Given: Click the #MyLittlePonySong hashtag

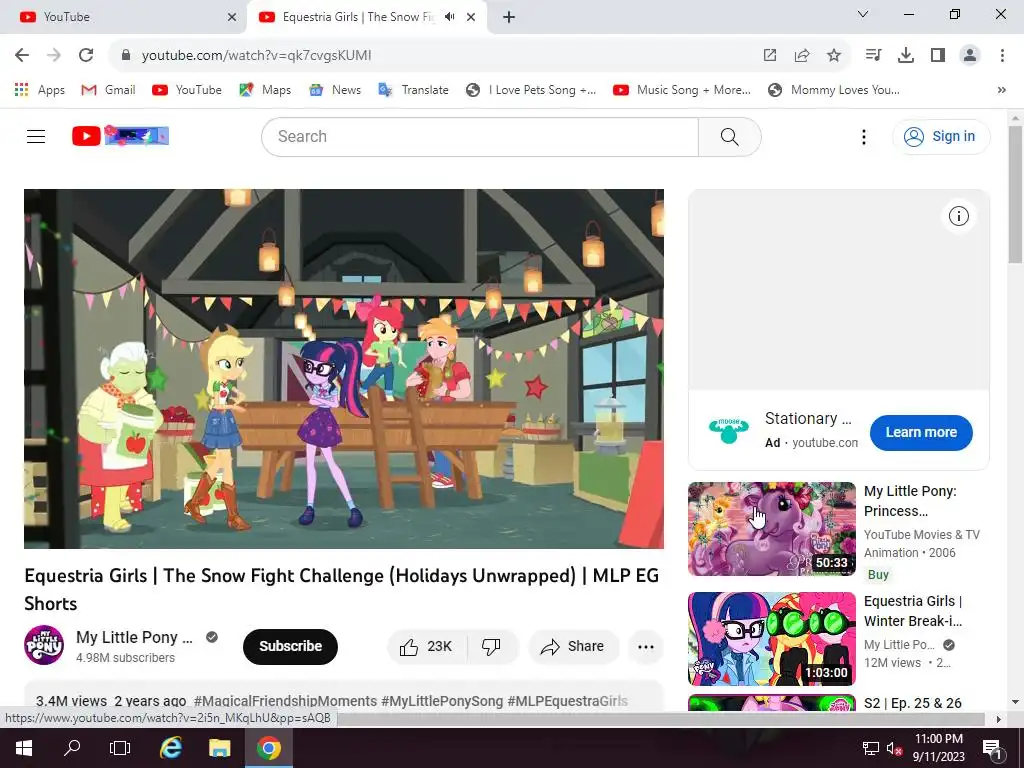Looking at the screenshot, I should pyautogui.click(x=442, y=701).
